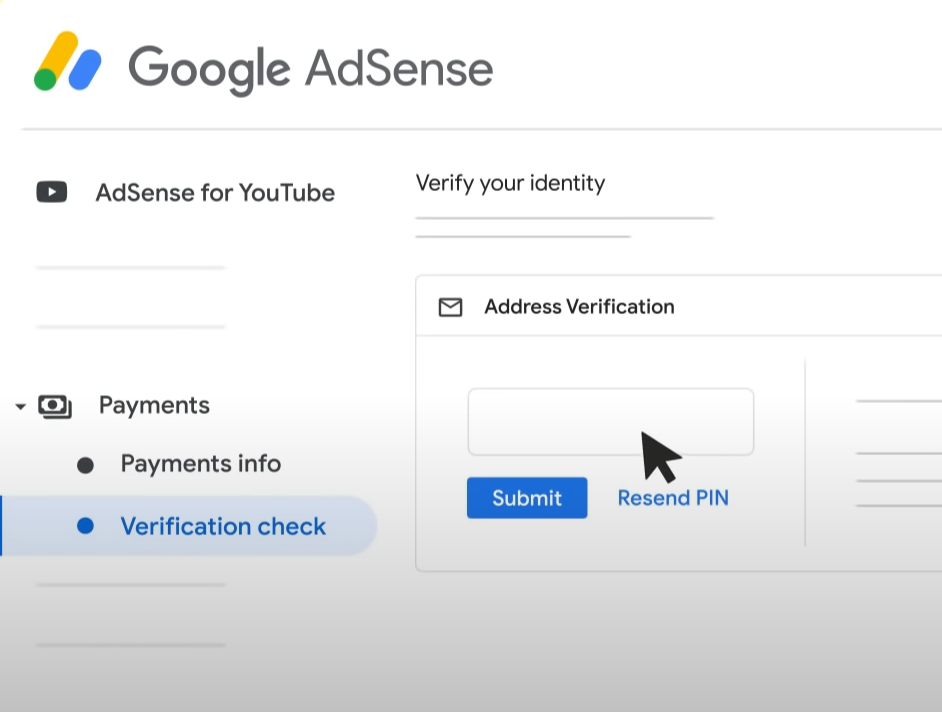Focus the PIN entry input field

tap(611, 422)
